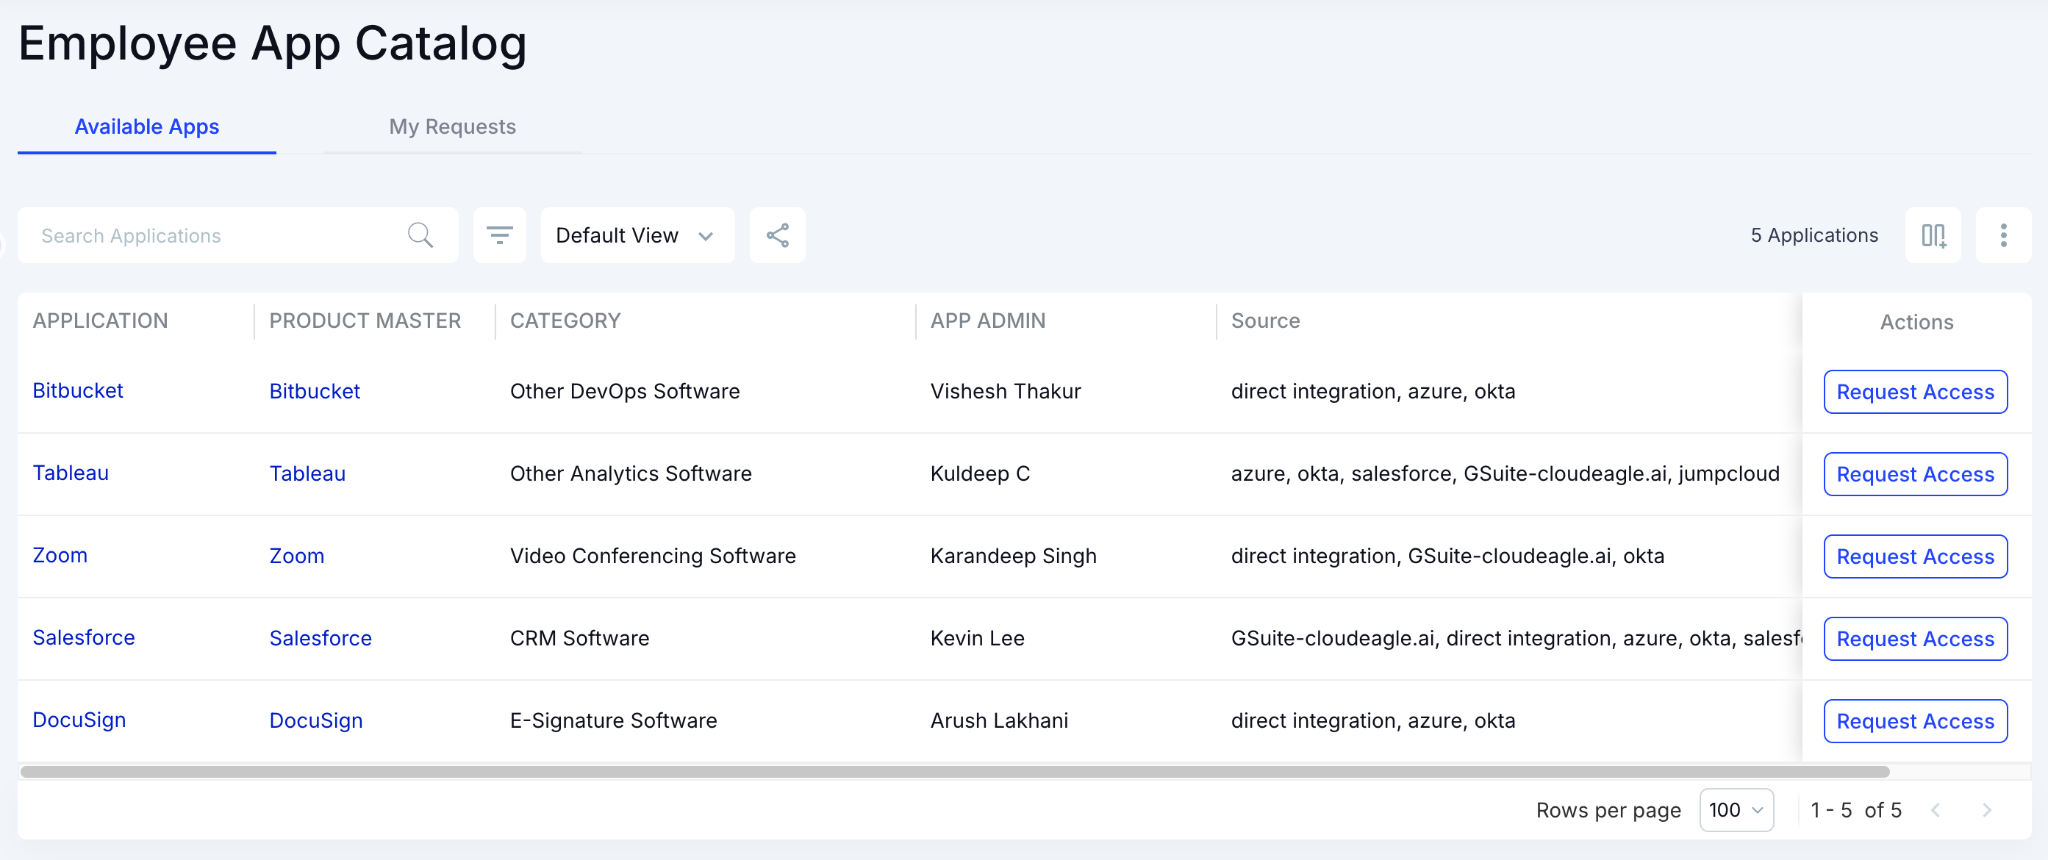Select the 'E-Signature Software' cell

[x=613, y=721]
